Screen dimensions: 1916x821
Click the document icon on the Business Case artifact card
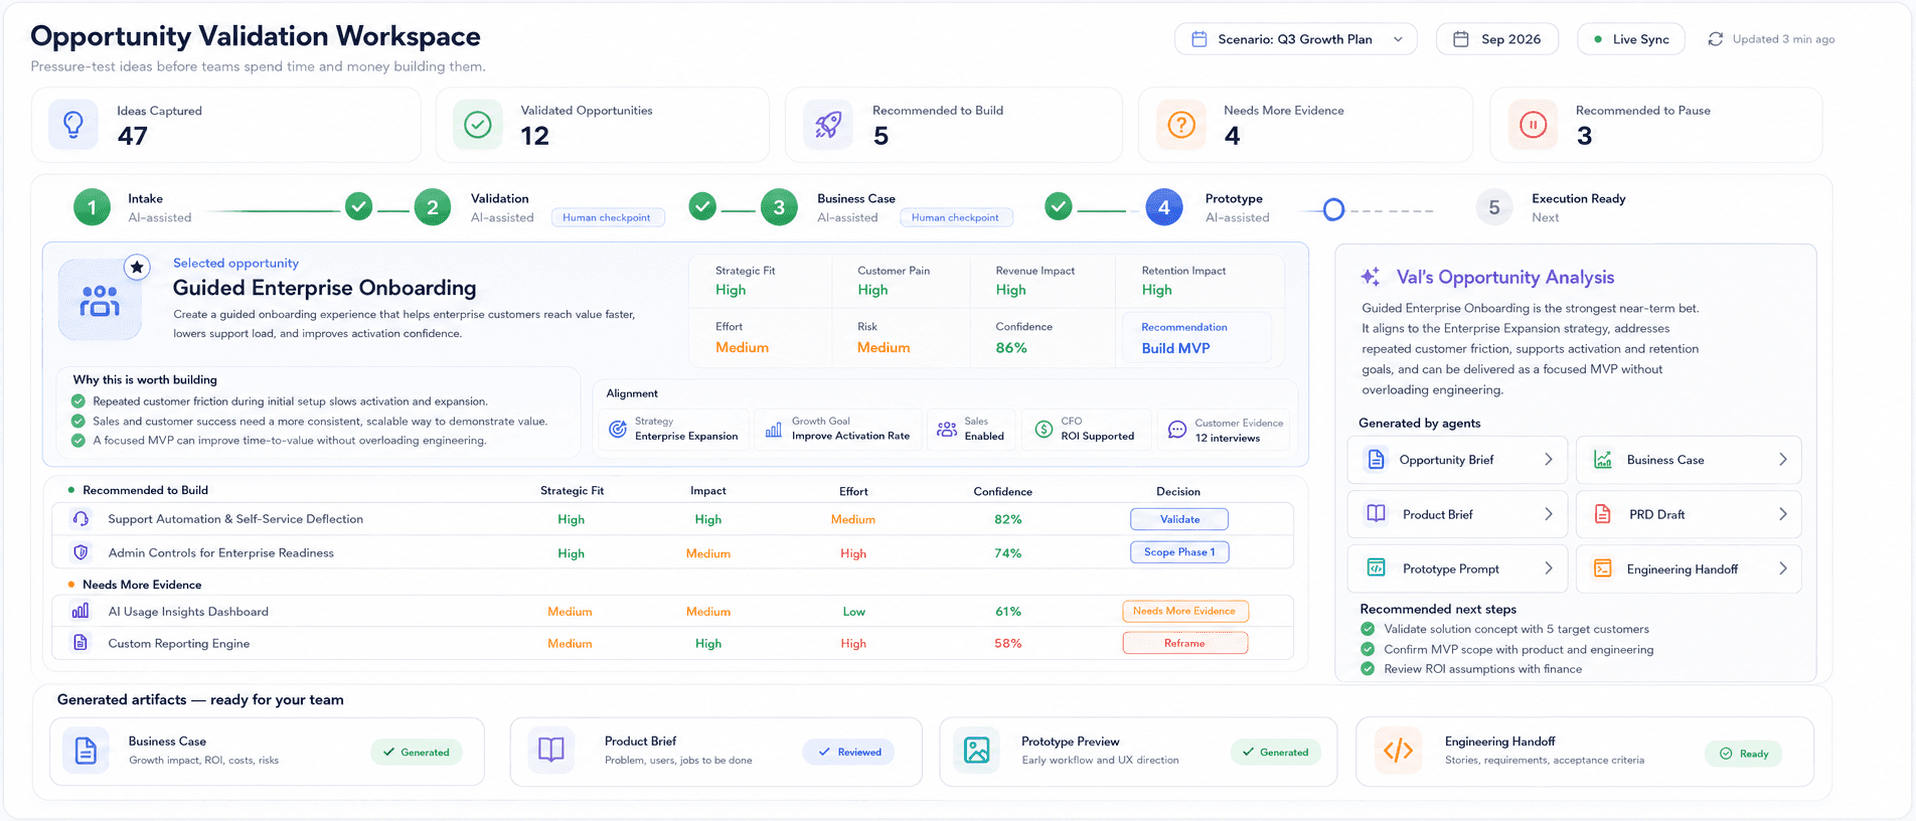click(x=86, y=750)
